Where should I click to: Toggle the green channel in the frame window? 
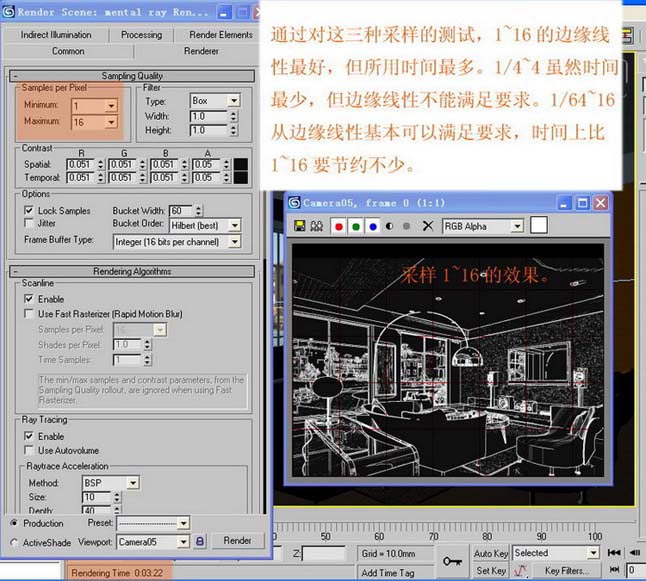tap(356, 226)
